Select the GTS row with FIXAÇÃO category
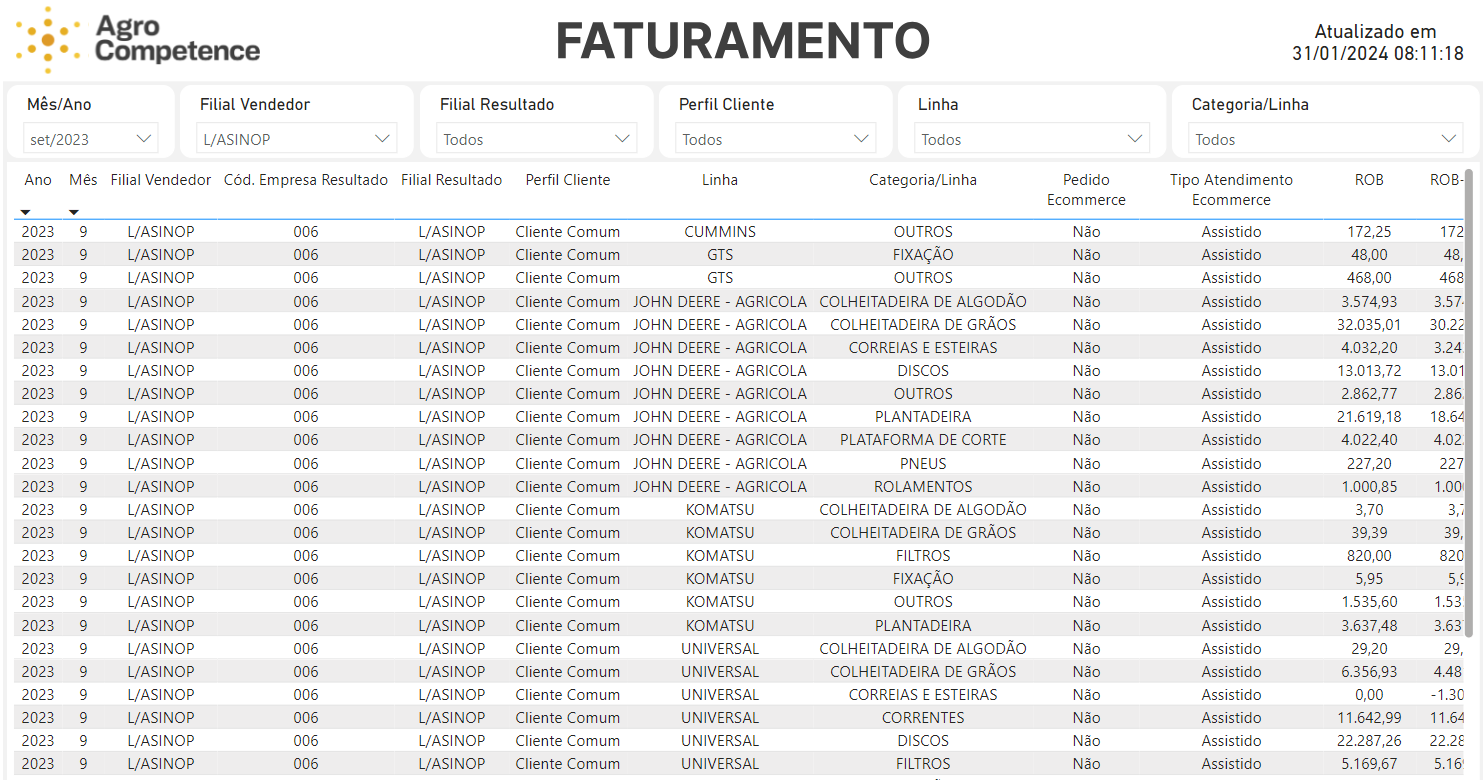 (x=738, y=255)
